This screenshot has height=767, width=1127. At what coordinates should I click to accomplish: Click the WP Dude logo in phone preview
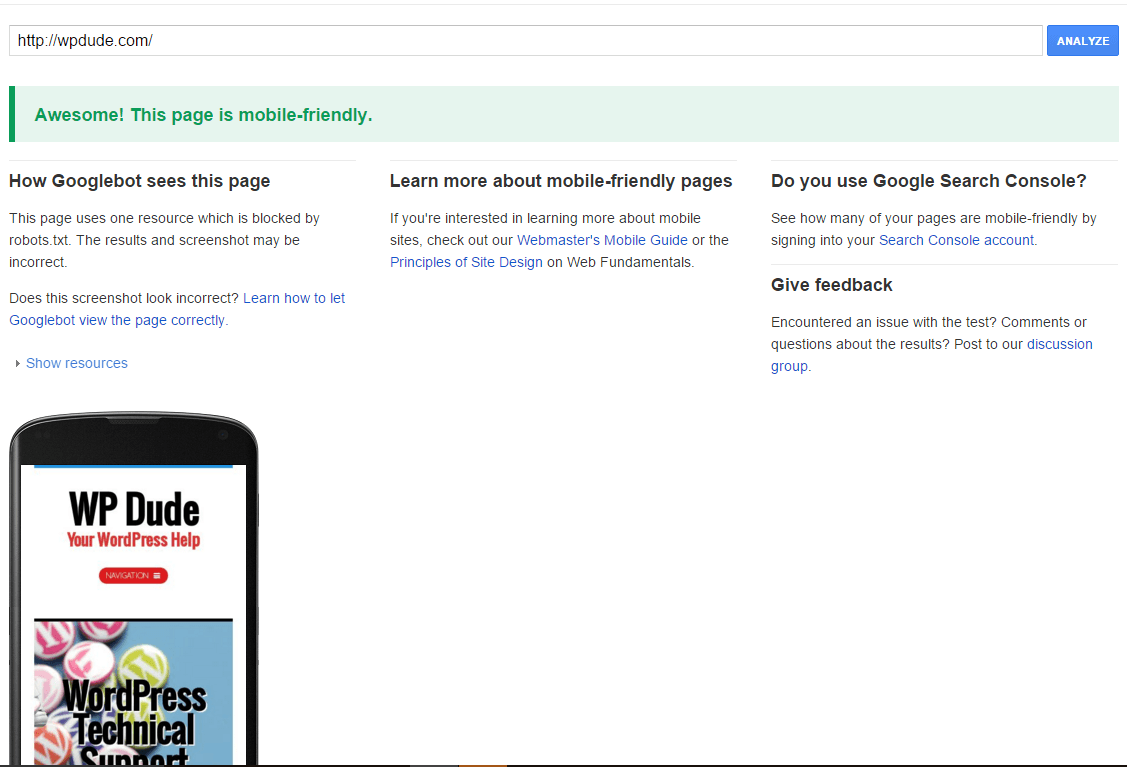(134, 510)
